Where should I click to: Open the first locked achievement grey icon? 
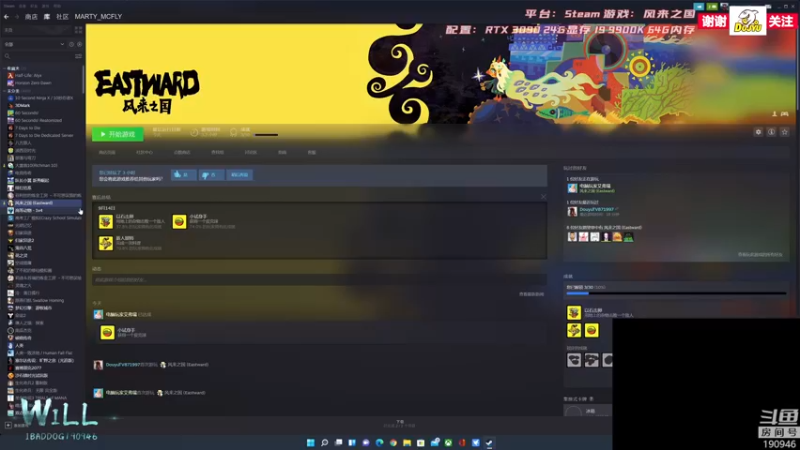point(574,360)
